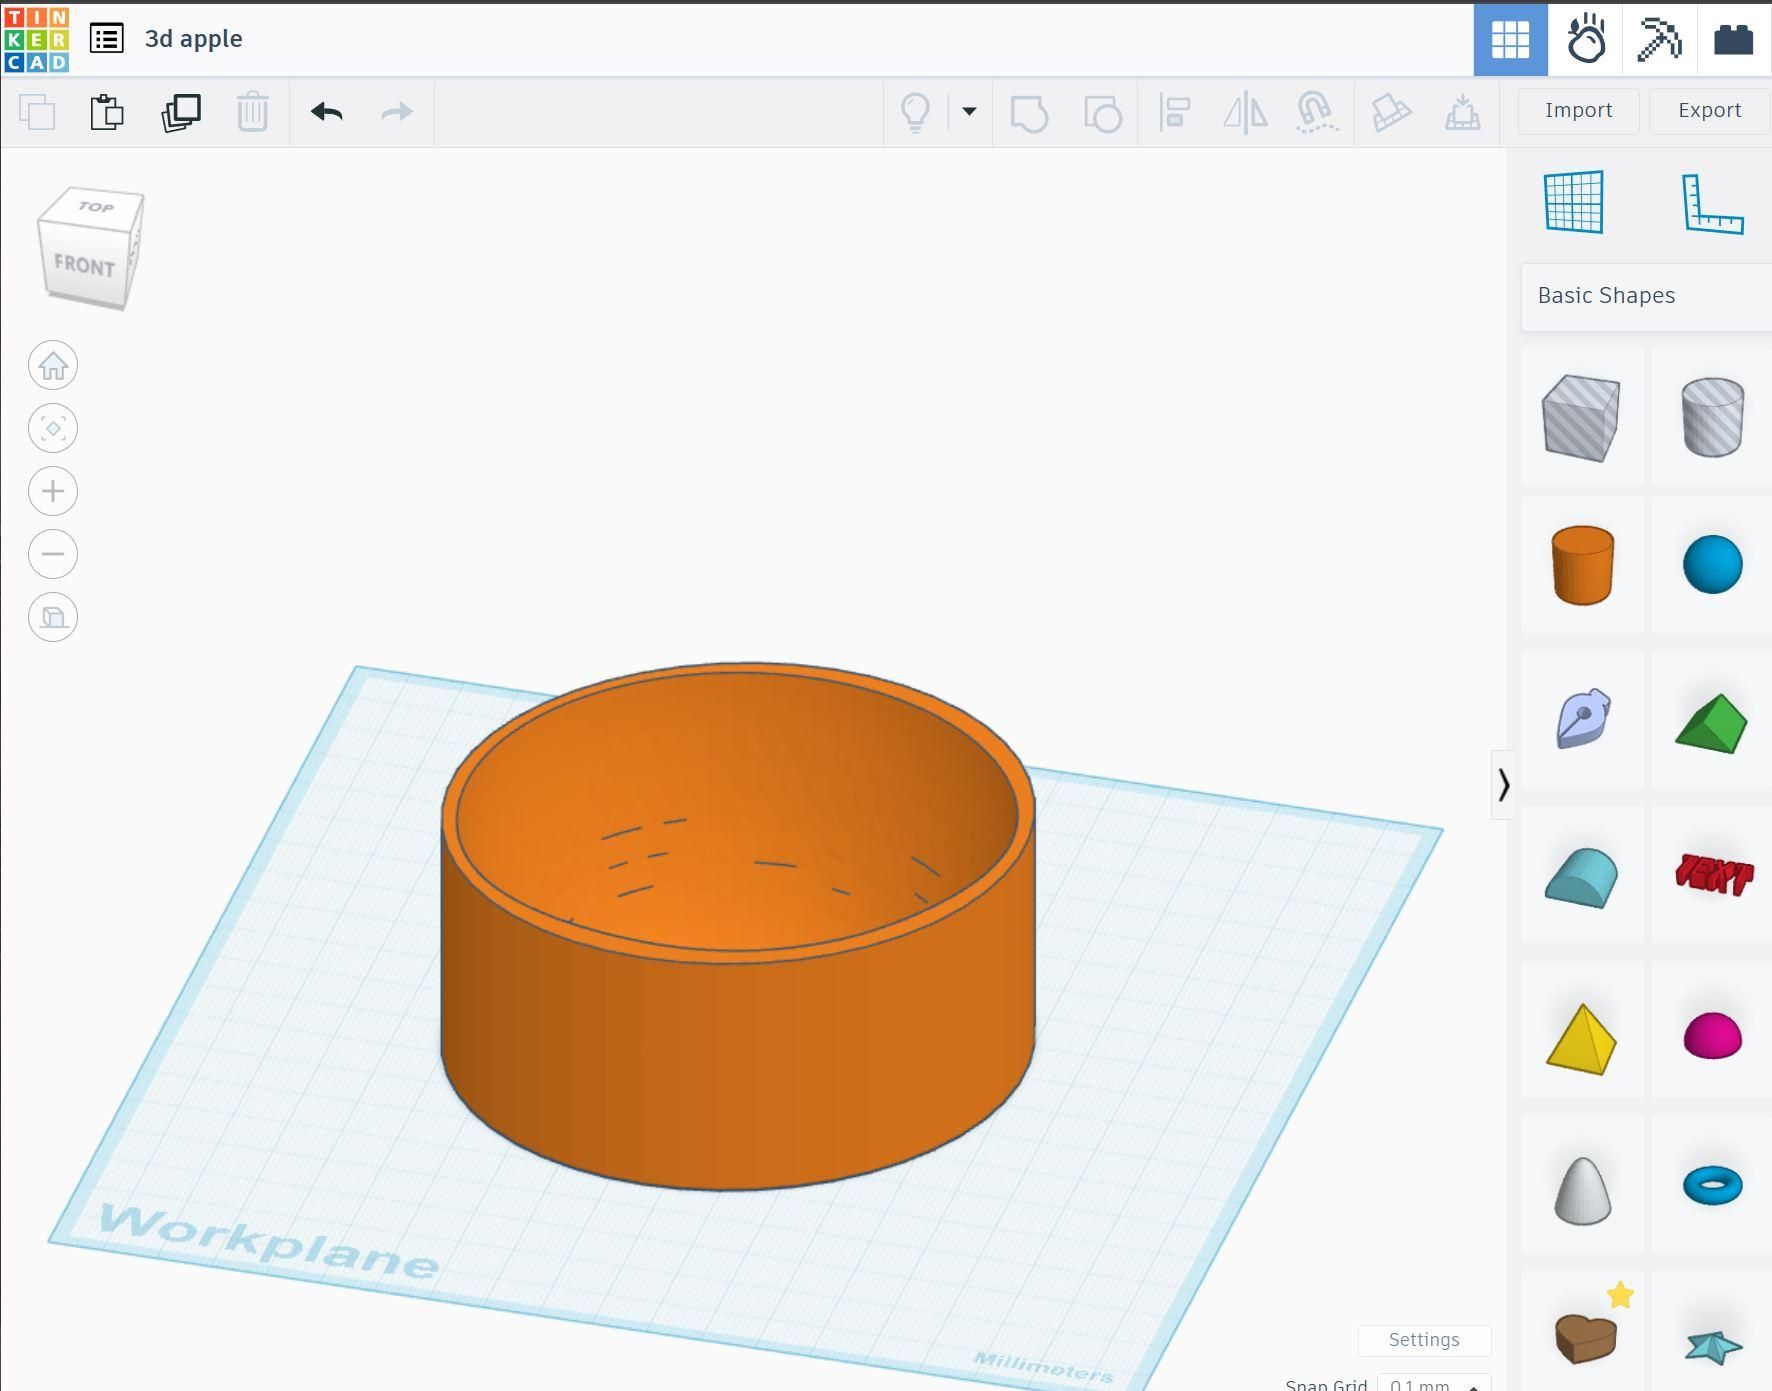Collapse the shapes panel chevron
1772x1391 pixels.
coord(1503,785)
